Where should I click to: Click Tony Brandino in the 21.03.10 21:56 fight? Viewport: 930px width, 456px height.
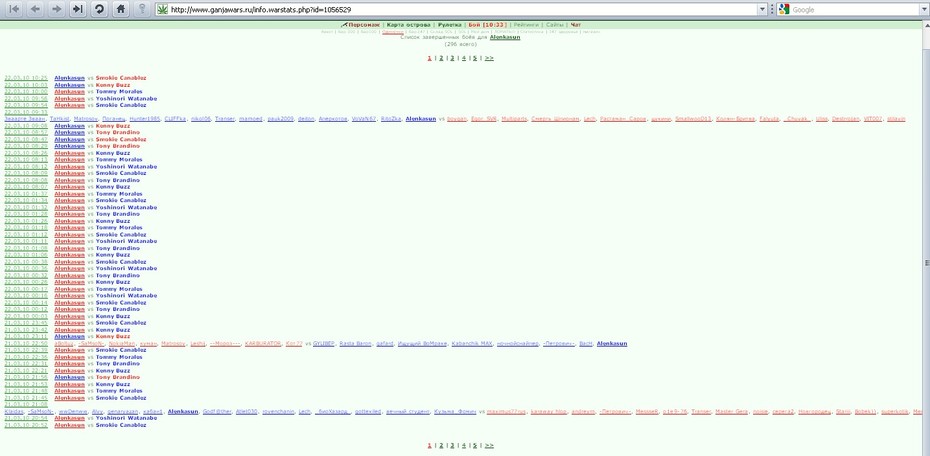[117, 377]
